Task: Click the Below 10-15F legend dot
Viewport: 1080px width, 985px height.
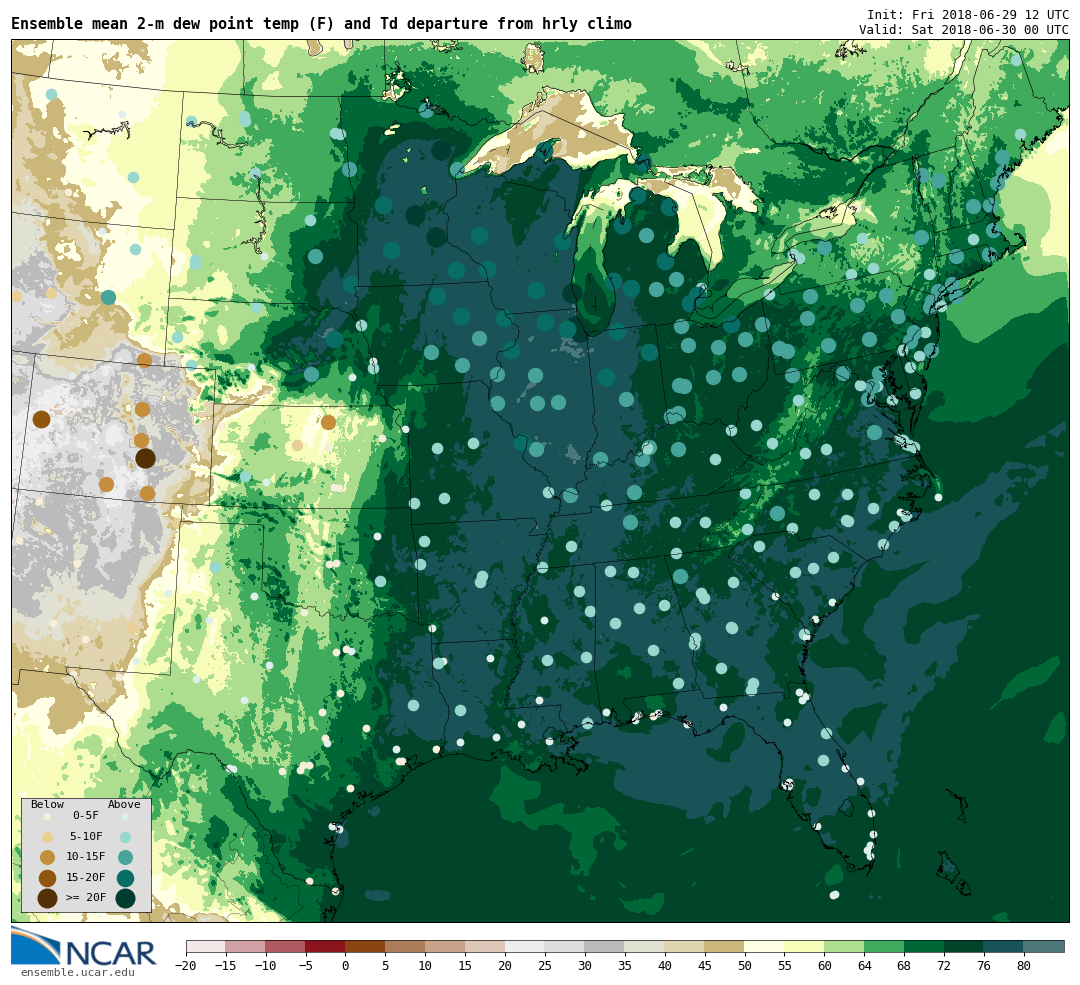Action: [x=48, y=858]
